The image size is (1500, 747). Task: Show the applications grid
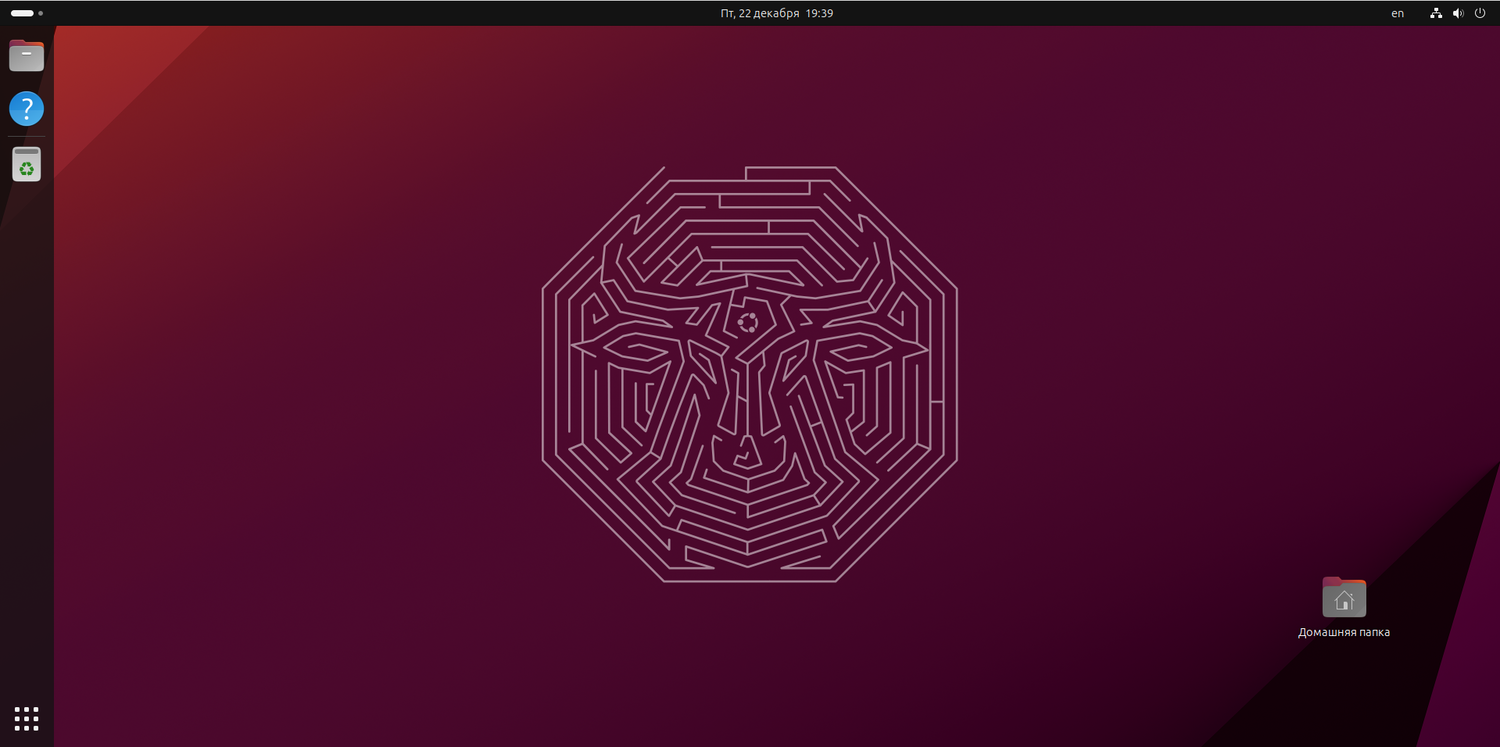27,718
